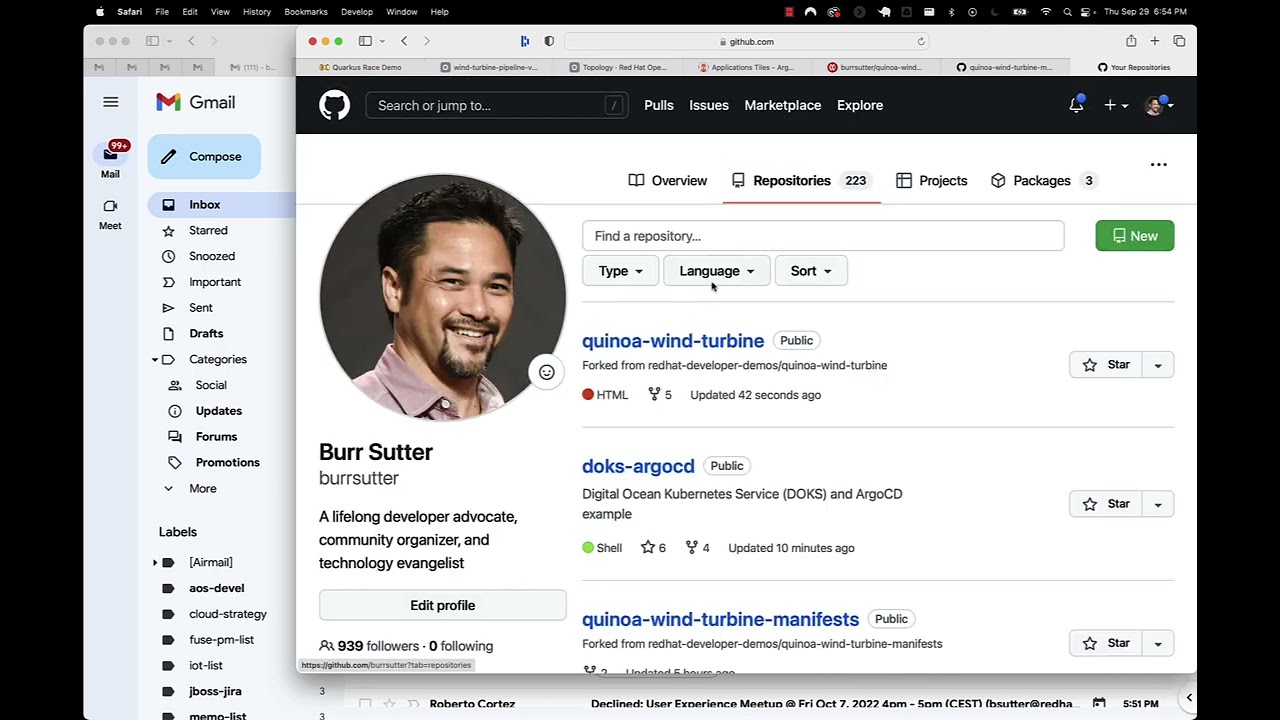Open the user avatar menu in GitHub header
This screenshot has width=1280, height=720.
click(x=1158, y=105)
